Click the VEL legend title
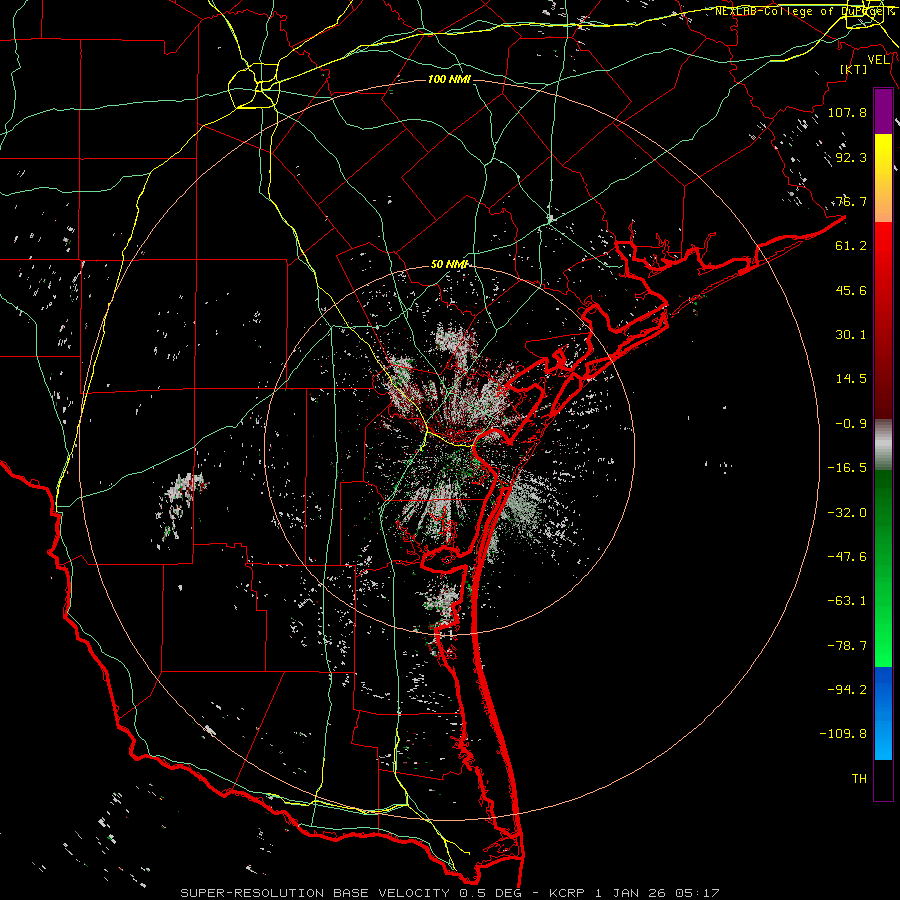The height and width of the screenshot is (900, 900). click(x=879, y=60)
